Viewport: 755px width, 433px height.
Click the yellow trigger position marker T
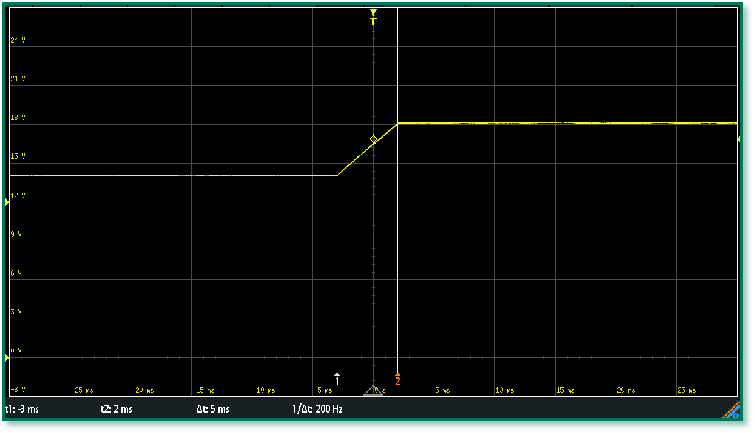pyautogui.click(x=373, y=18)
